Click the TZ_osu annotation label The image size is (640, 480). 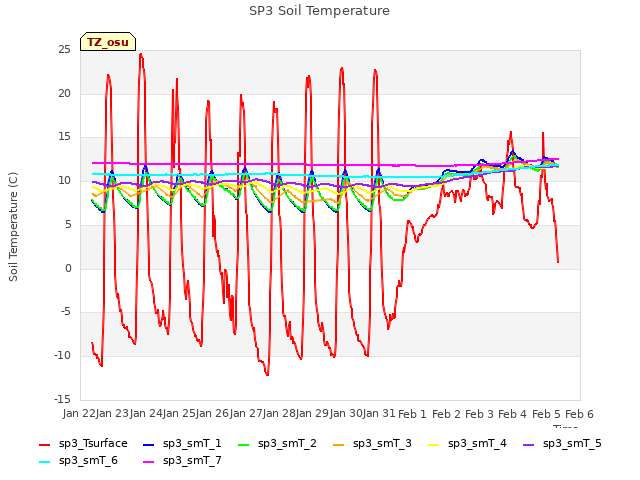click(108, 42)
